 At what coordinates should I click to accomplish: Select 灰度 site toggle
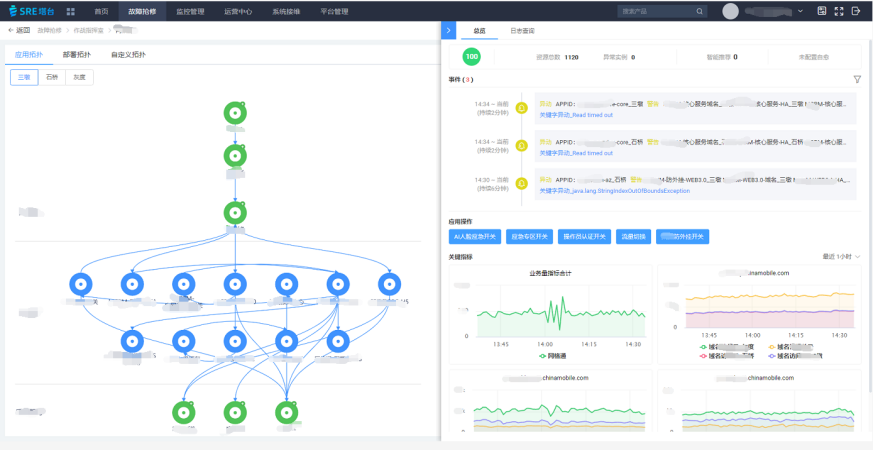pyautogui.click(x=80, y=77)
